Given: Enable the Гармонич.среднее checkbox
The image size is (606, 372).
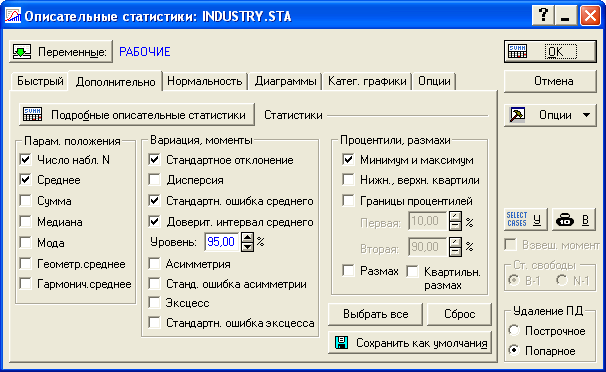Looking at the screenshot, I should click(x=26, y=284).
